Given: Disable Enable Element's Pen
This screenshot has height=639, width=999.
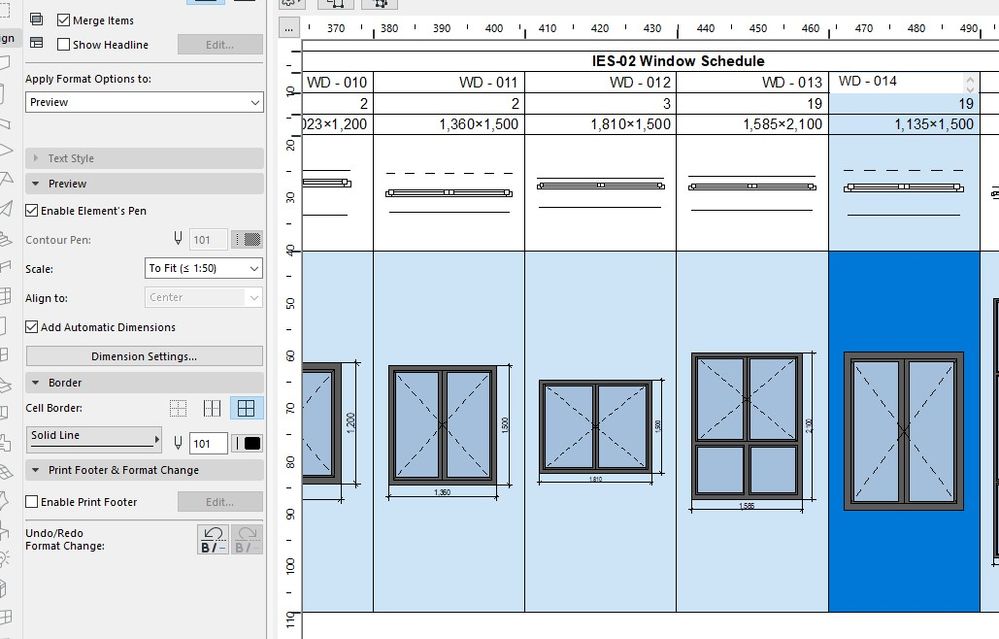Looking at the screenshot, I should 29,210.
